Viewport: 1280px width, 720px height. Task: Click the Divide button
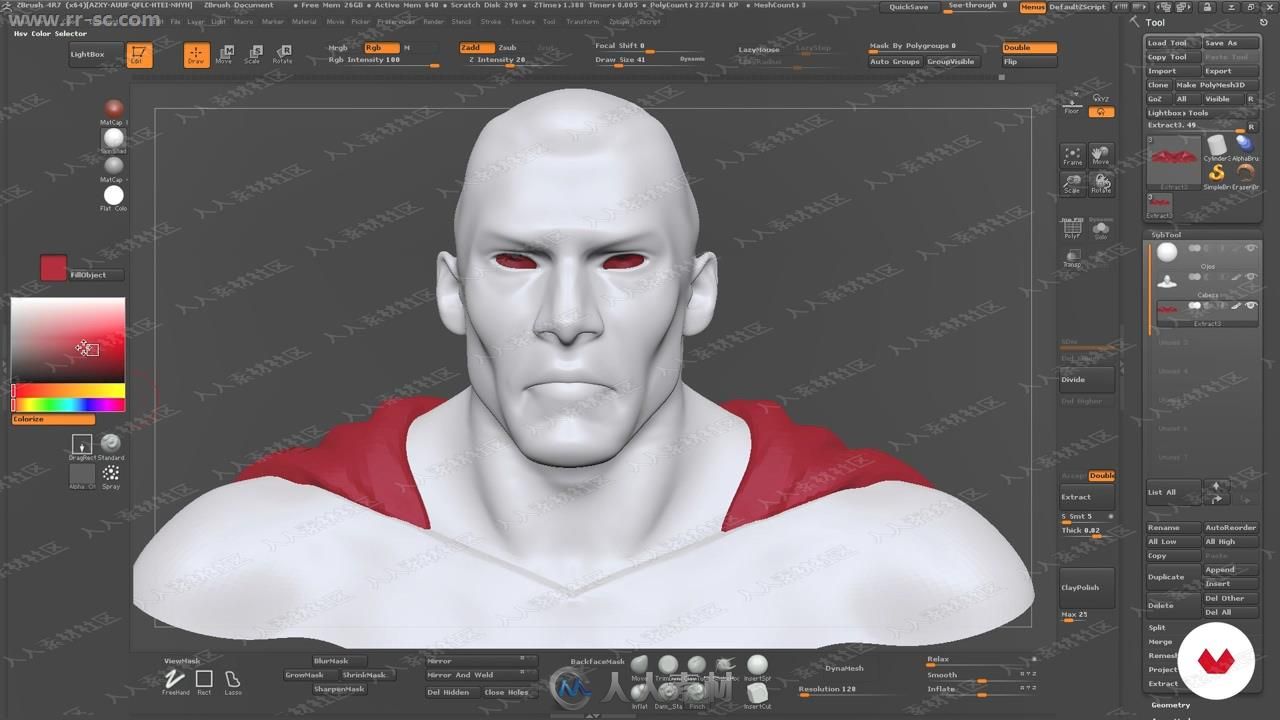(x=1087, y=380)
